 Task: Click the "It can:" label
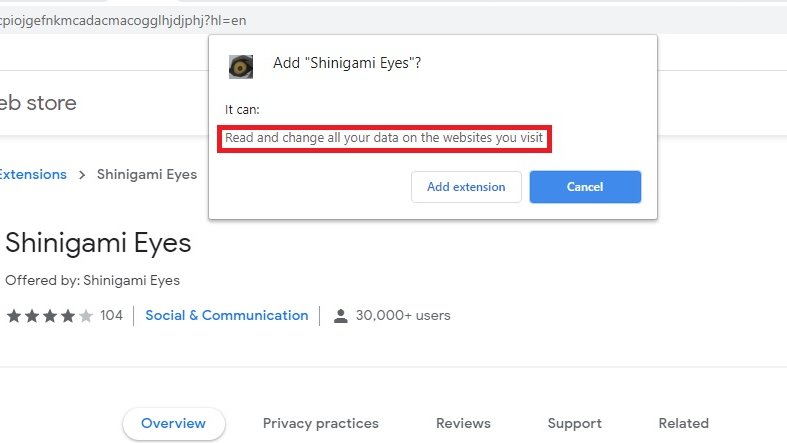(242, 110)
